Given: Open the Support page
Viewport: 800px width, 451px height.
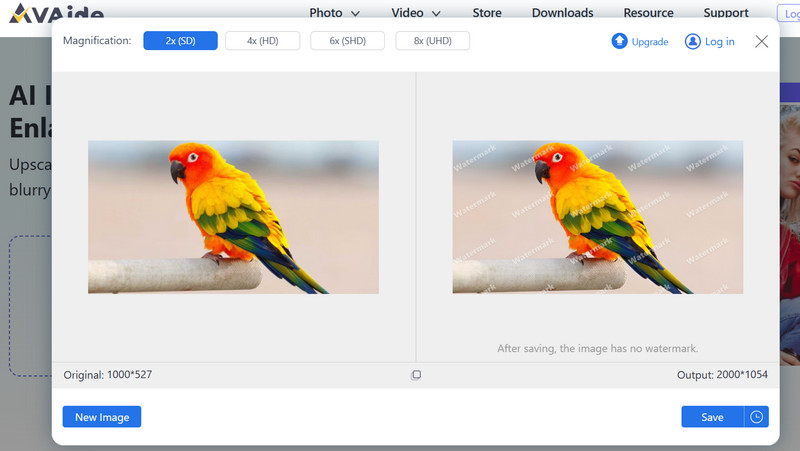Looking at the screenshot, I should 726,13.
